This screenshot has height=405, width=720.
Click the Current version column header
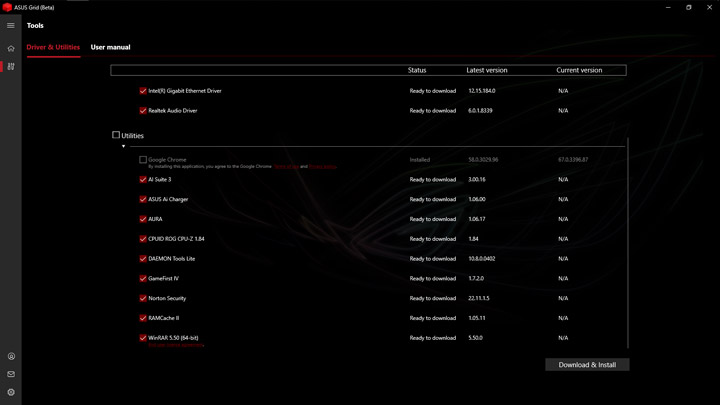[x=579, y=70]
